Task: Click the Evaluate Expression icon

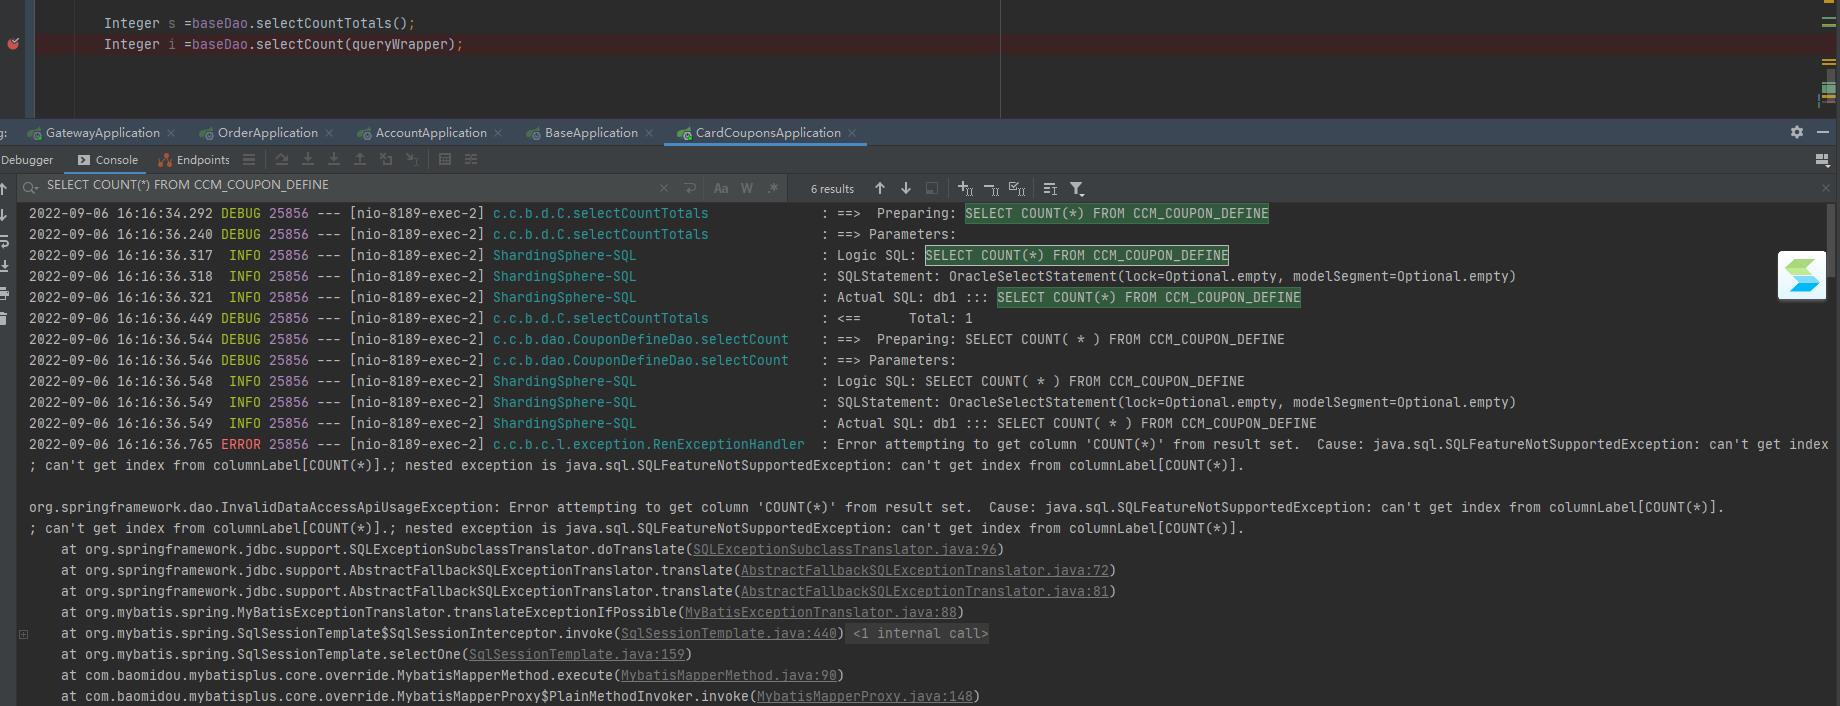Action: coord(445,160)
